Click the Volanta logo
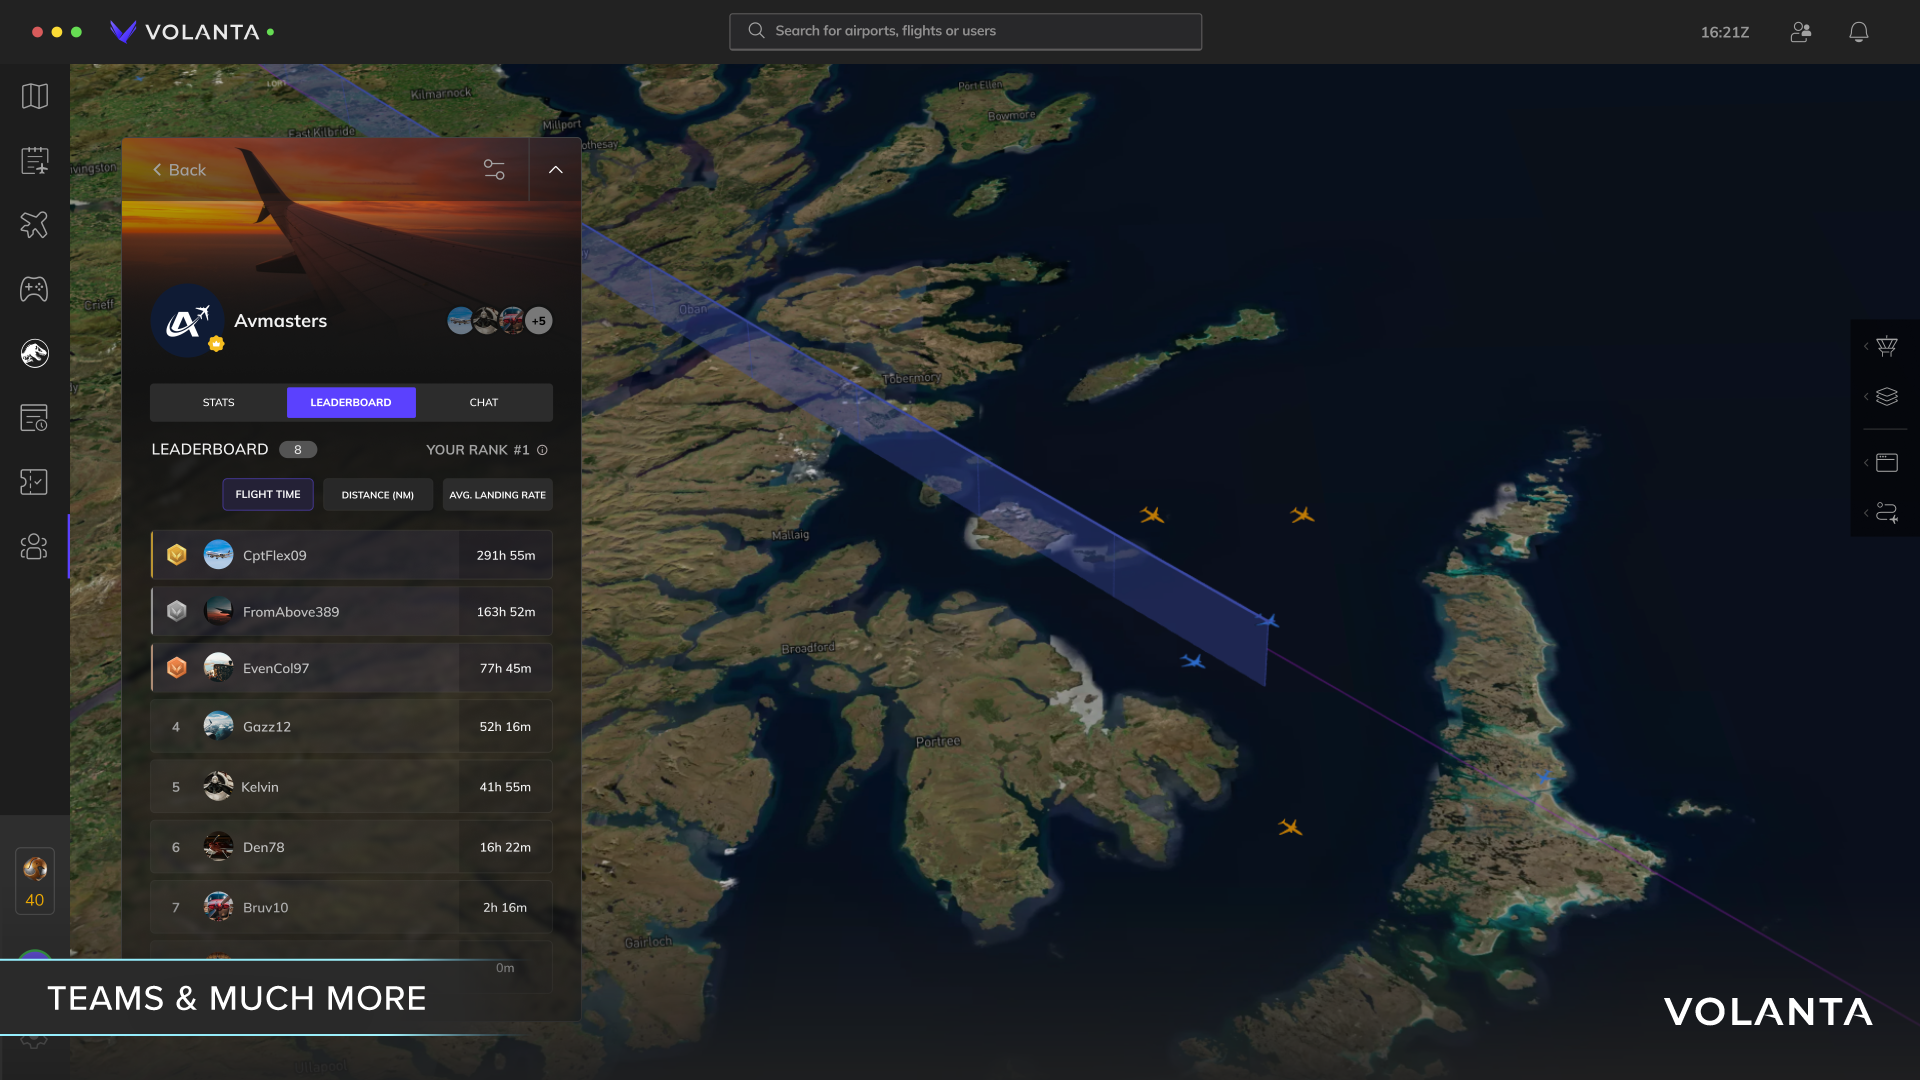Viewport: 1920px width, 1080px height. click(185, 32)
